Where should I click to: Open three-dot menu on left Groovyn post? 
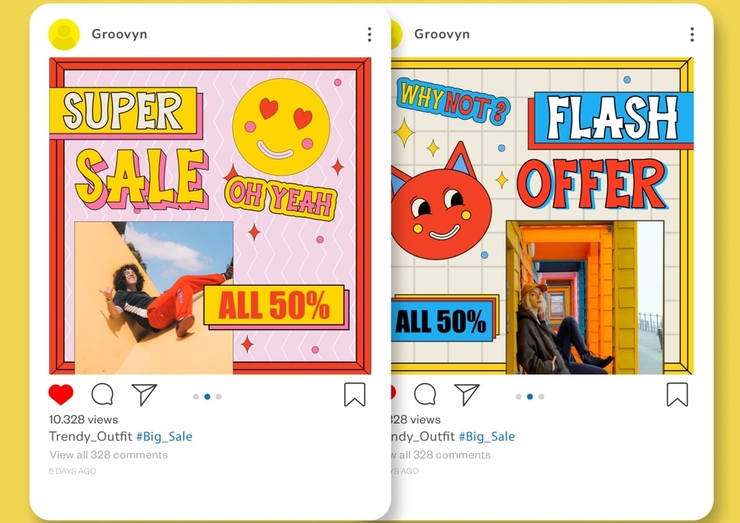[x=370, y=34]
